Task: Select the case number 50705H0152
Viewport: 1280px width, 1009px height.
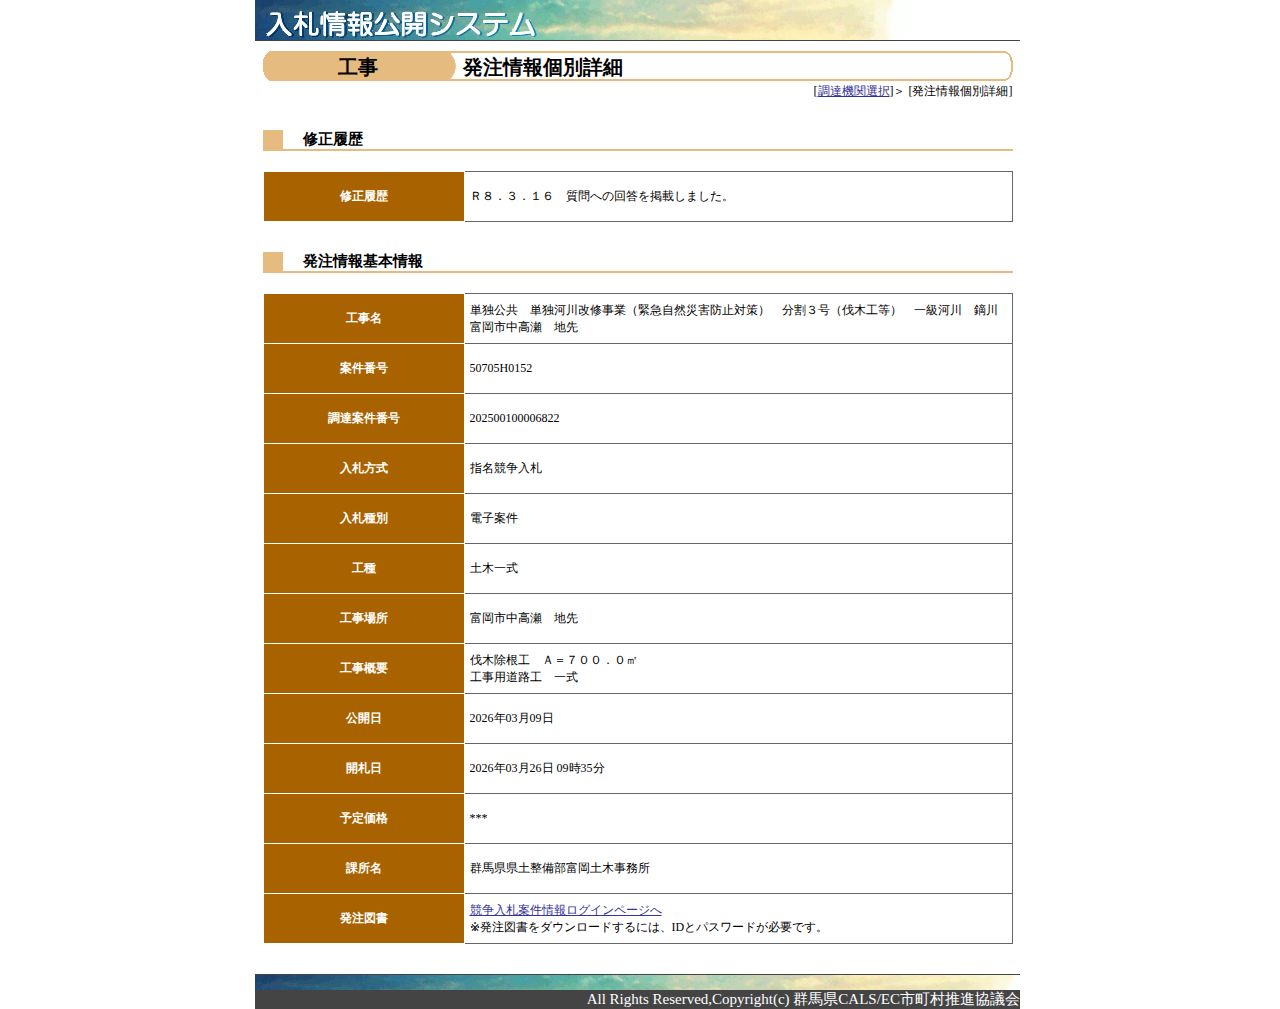Action: 501,368
